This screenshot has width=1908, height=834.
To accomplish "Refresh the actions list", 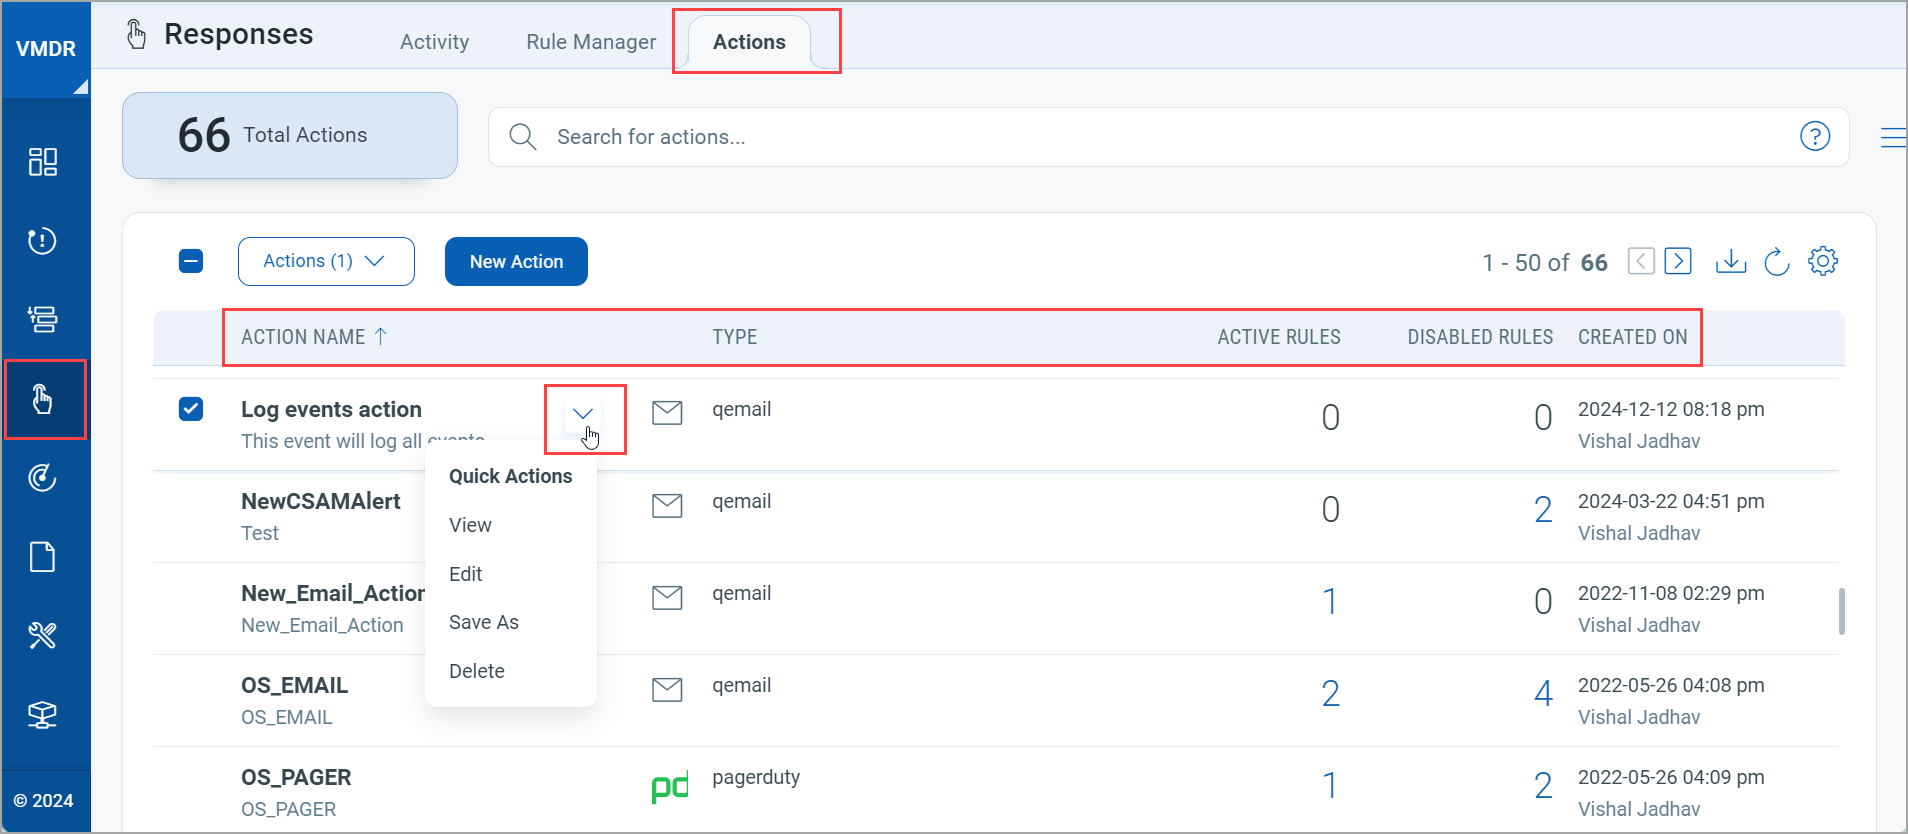I will tap(1776, 262).
